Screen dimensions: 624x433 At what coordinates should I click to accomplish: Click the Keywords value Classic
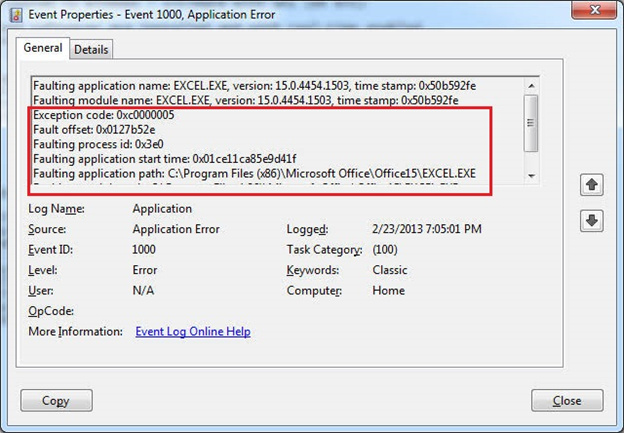coord(390,270)
